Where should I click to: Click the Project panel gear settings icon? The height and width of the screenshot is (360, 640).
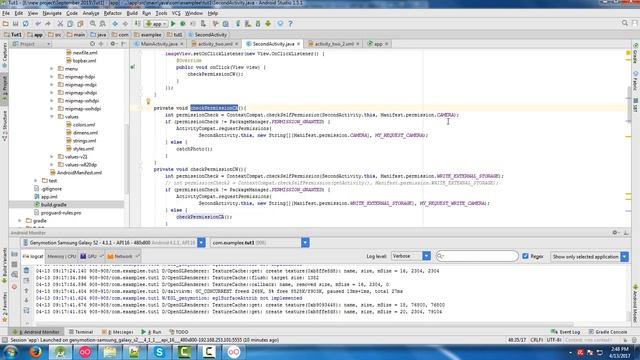pos(113,44)
